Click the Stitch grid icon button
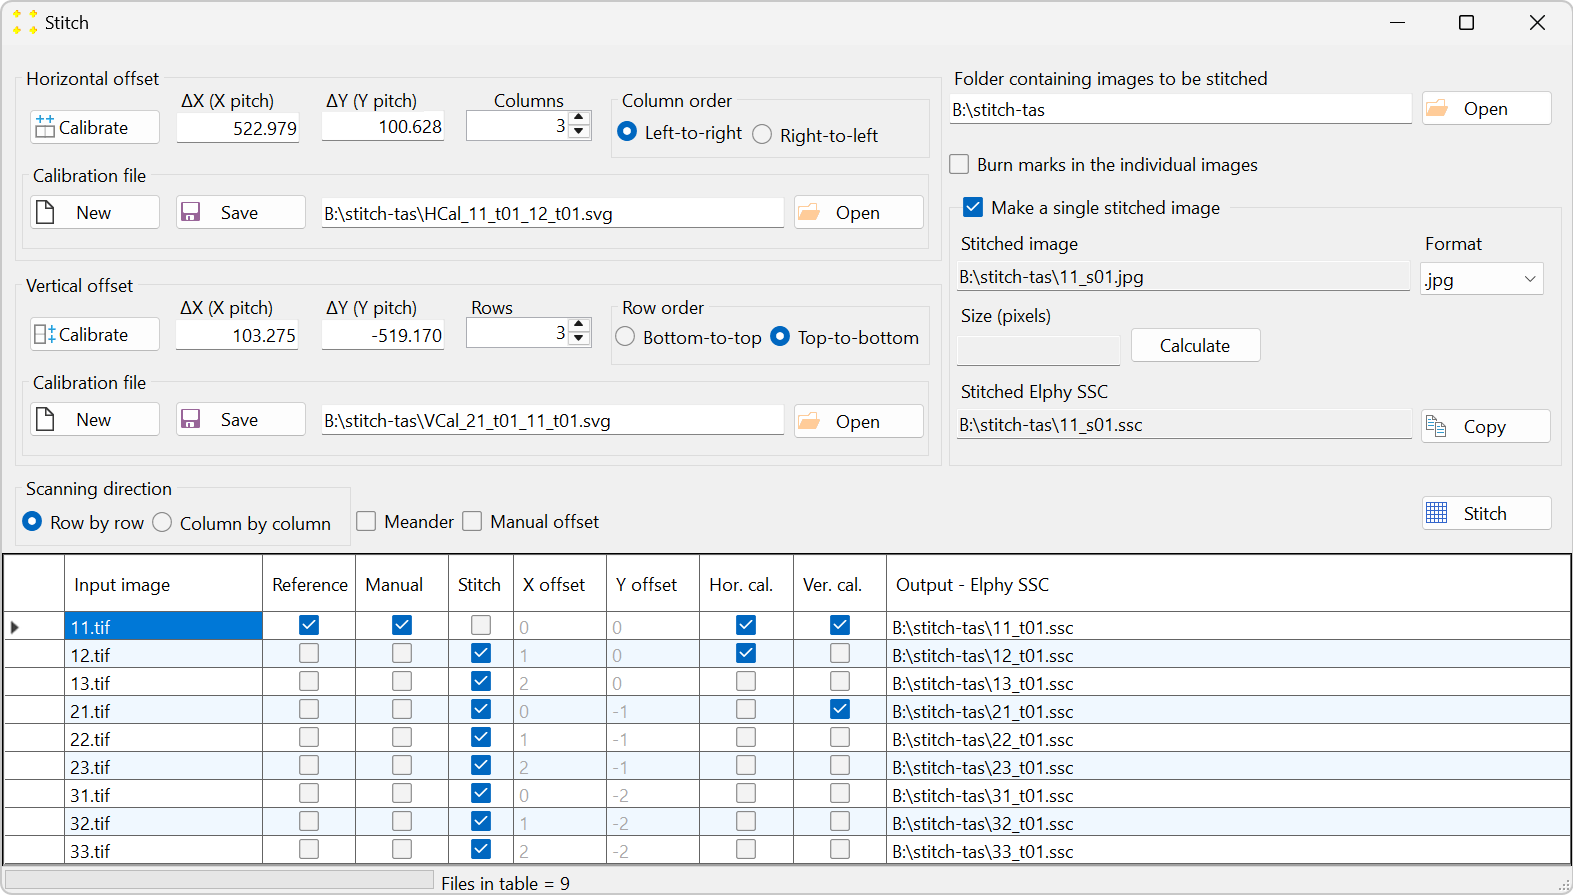Viewport: 1573px width, 895px height. coord(1487,513)
